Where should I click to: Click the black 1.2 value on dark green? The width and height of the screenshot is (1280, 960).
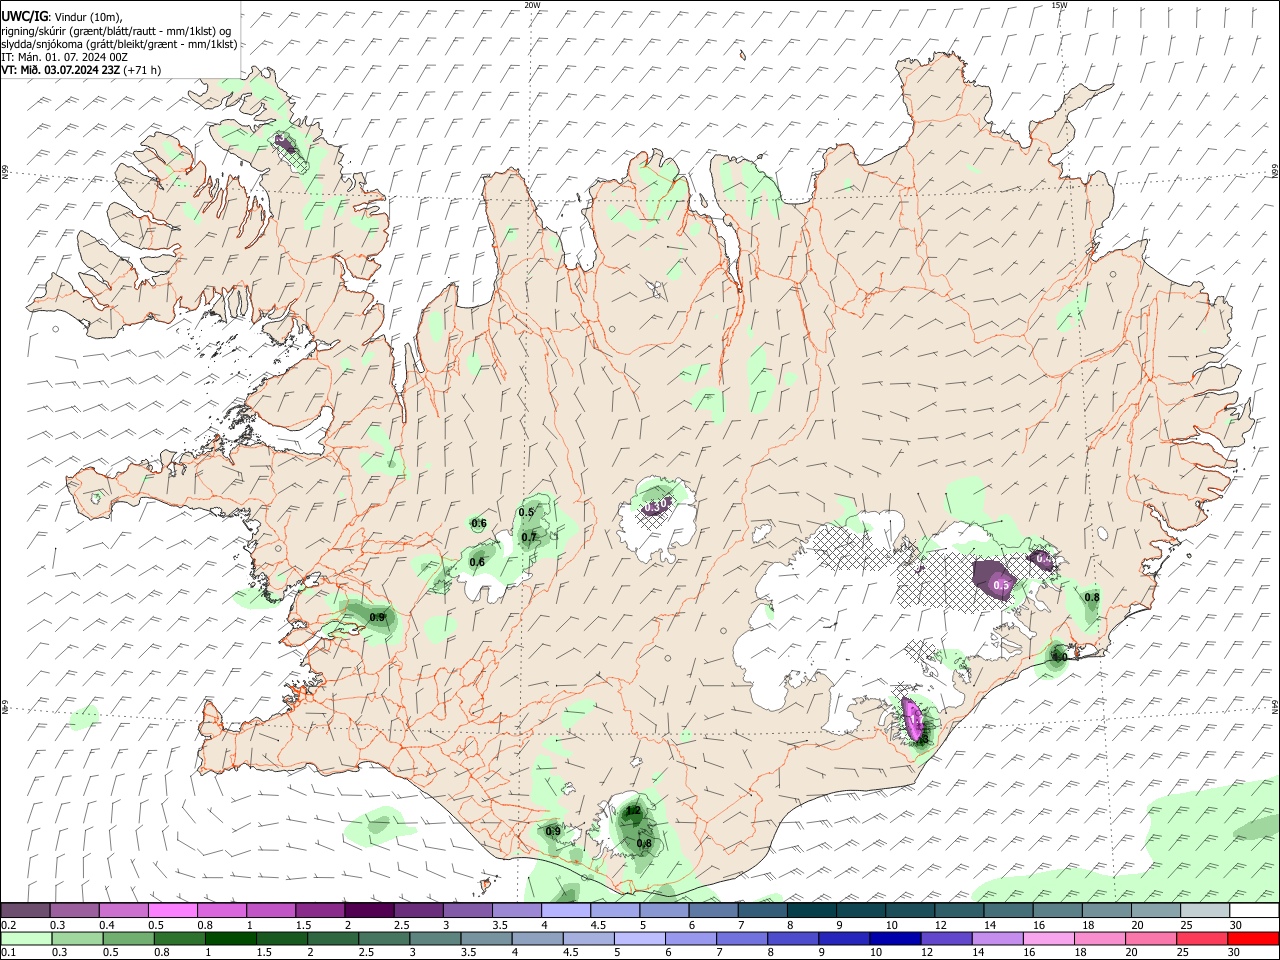pos(632,812)
